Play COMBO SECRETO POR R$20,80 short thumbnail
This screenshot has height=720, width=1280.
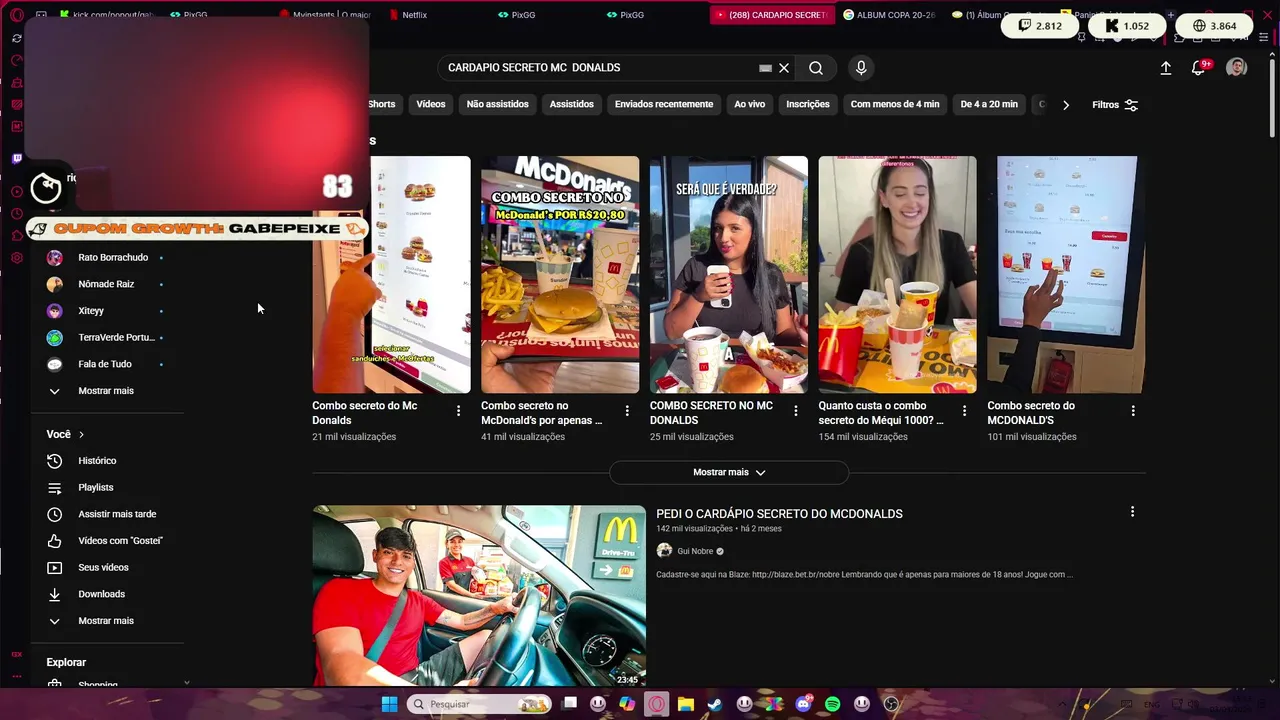click(x=560, y=275)
